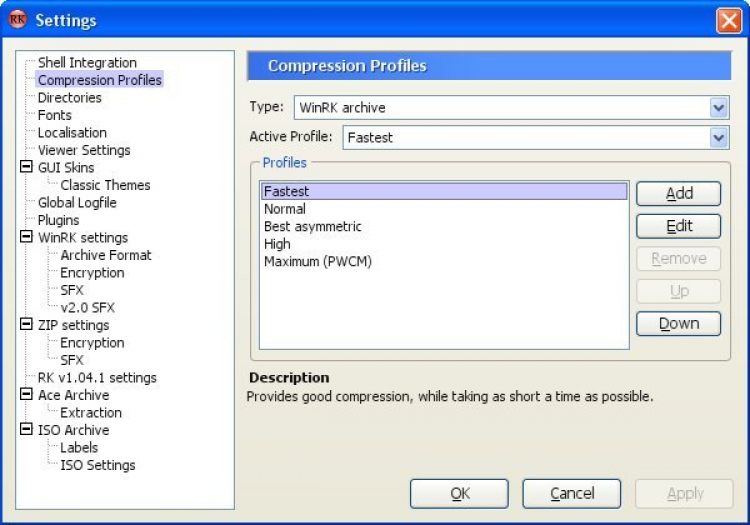Select the ZIP settings label
Viewport: 750px width, 525px height.
click(x=74, y=325)
